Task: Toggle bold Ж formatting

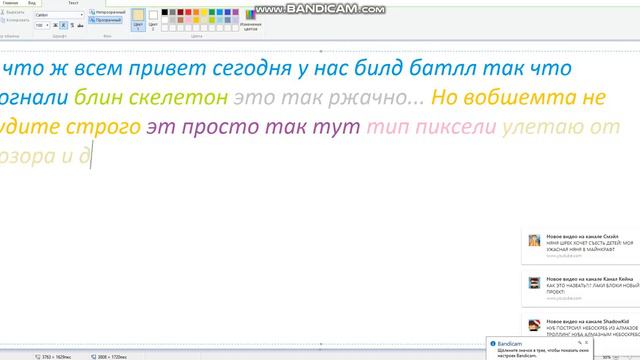Action: [x=55, y=25]
